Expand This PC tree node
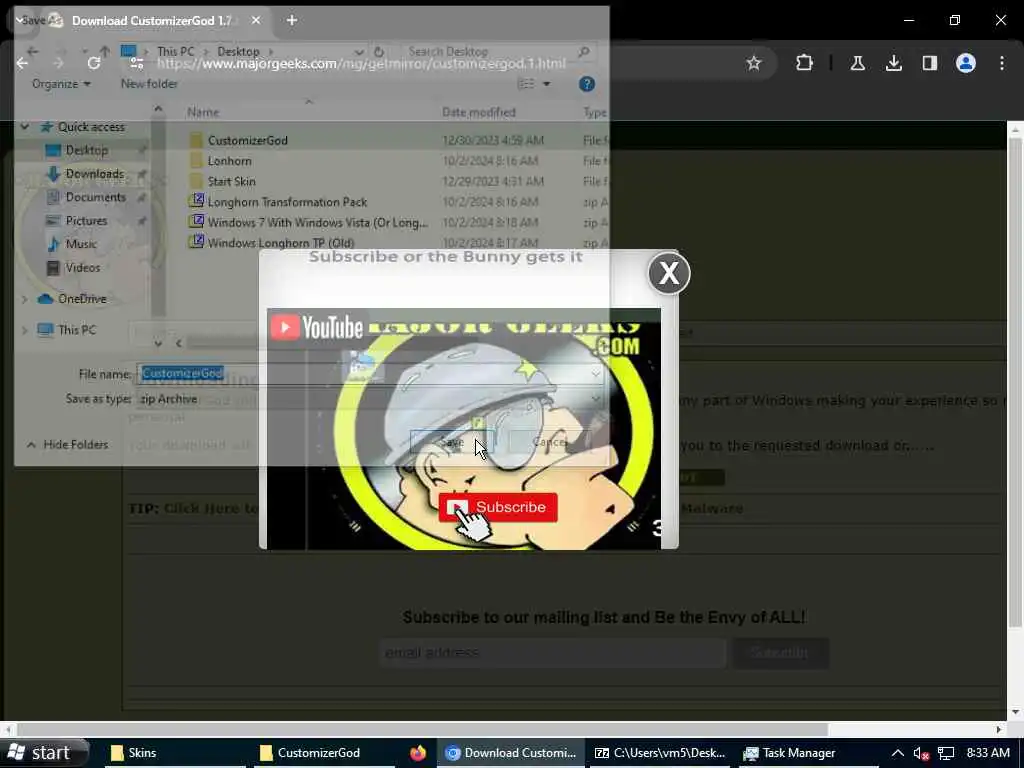This screenshot has height=768, width=1024. 25,330
